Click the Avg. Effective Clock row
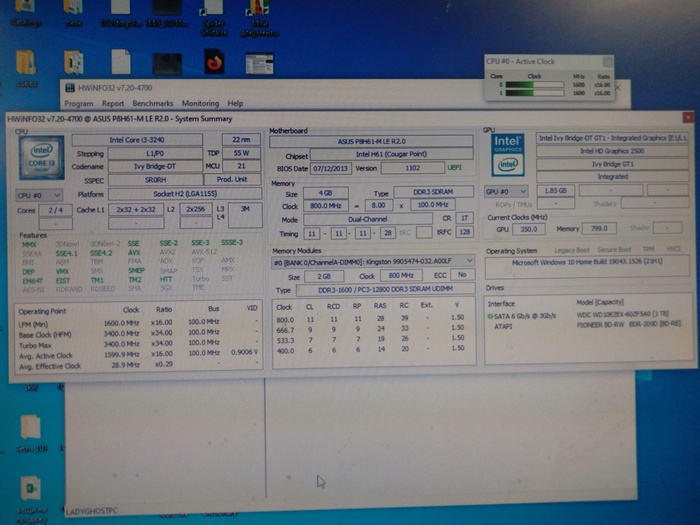The height and width of the screenshot is (525, 700). [138, 365]
